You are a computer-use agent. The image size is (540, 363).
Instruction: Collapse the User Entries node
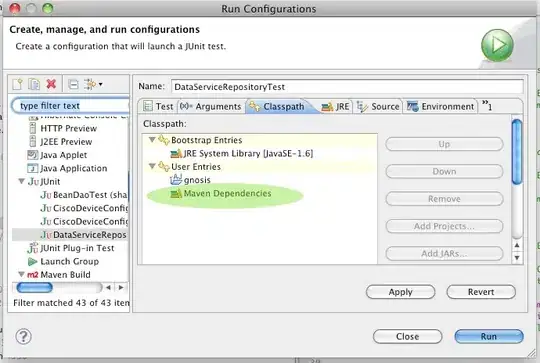(152, 166)
